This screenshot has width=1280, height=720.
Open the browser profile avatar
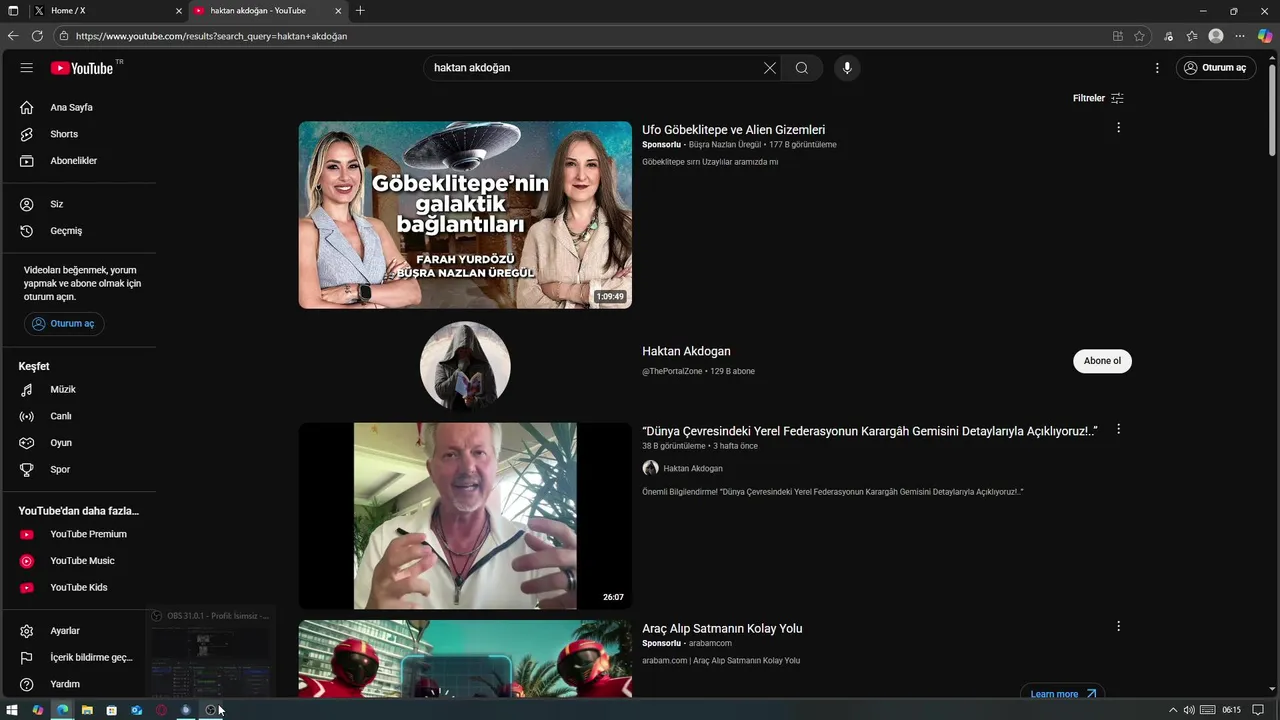tap(1216, 36)
